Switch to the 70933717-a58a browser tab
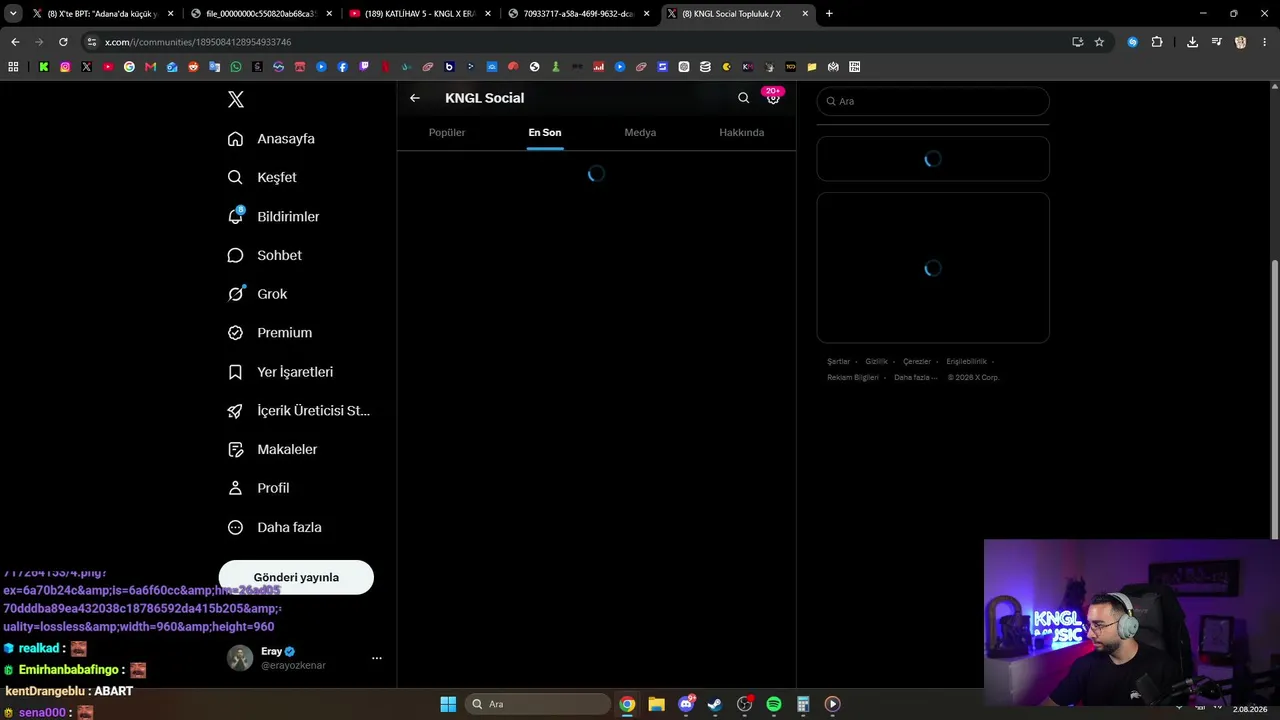The width and height of the screenshot is (1280, 720). [x=578, y=14]
